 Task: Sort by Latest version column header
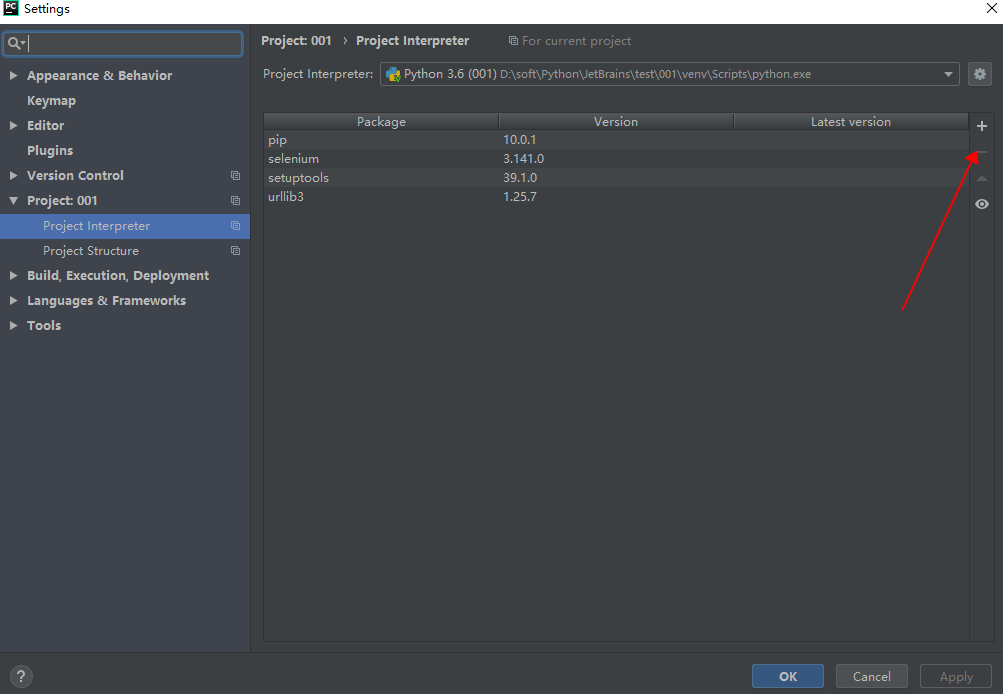point(851,122)
